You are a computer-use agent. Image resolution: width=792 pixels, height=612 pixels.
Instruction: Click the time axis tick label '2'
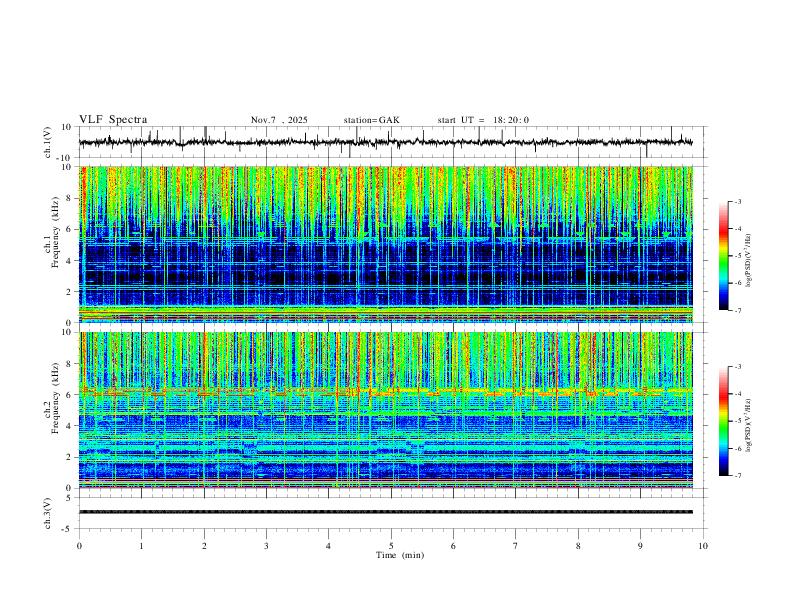point(204,546)
